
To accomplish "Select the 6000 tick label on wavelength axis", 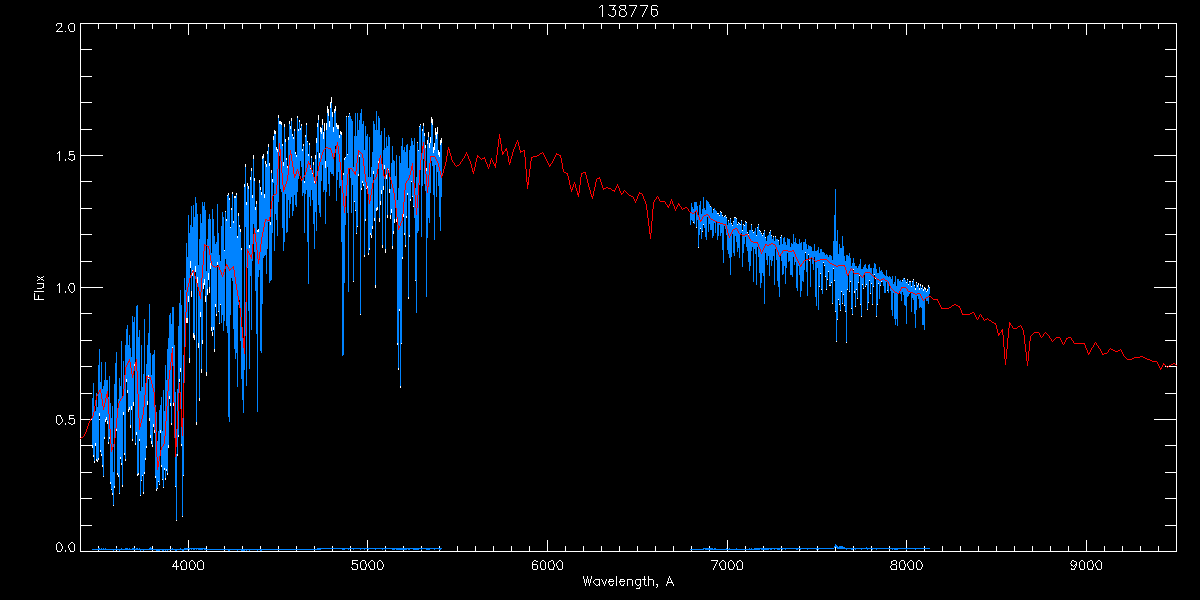I will pyautogui.click(x=547, y=565).
